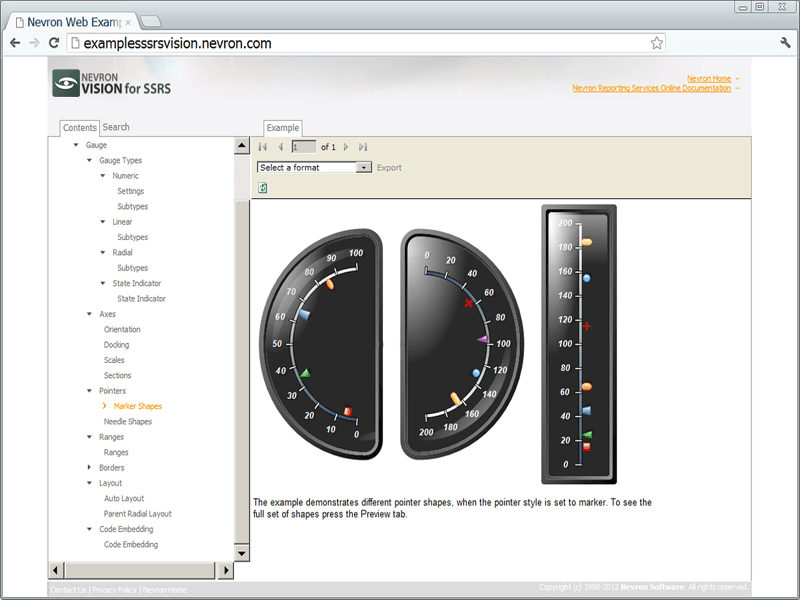Open Nevron Reporting Services Online Documentation link

[x=652, y=88]
